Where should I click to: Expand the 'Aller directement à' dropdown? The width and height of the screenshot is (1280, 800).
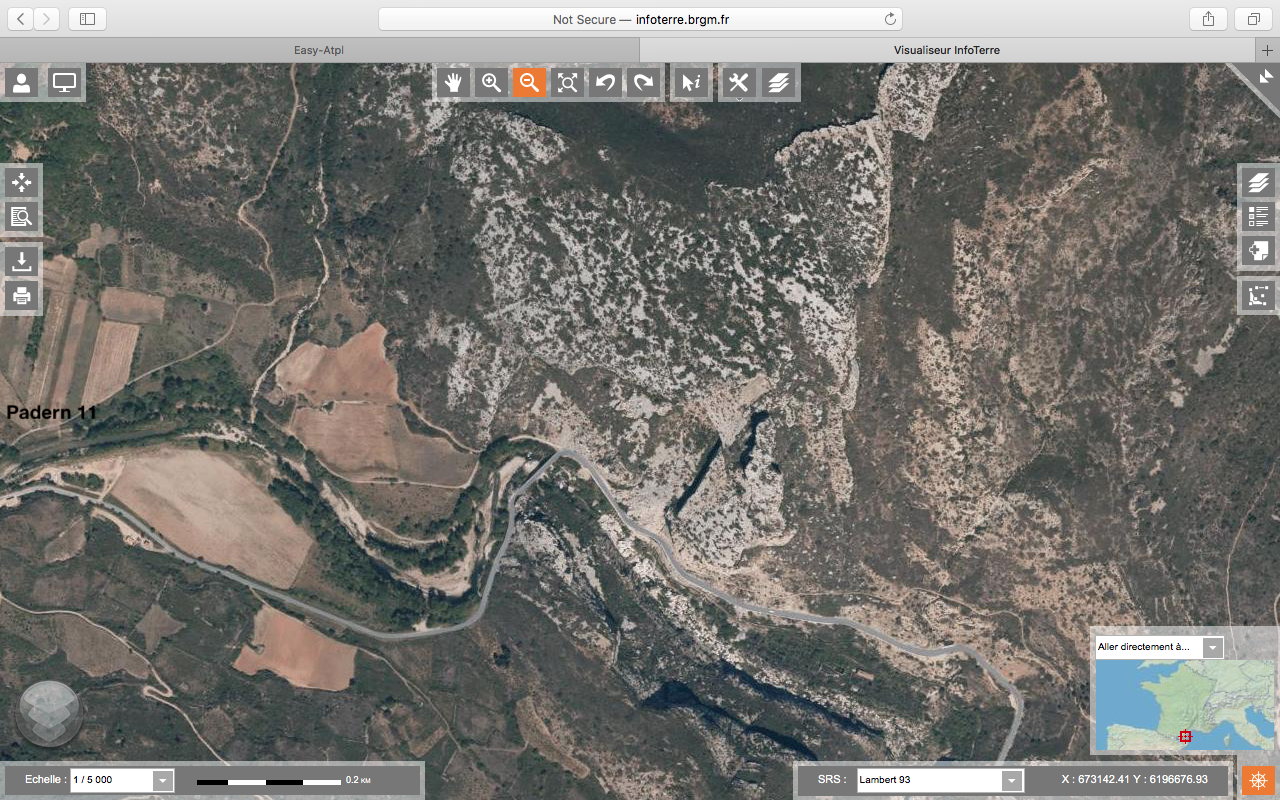point(1212,647)
